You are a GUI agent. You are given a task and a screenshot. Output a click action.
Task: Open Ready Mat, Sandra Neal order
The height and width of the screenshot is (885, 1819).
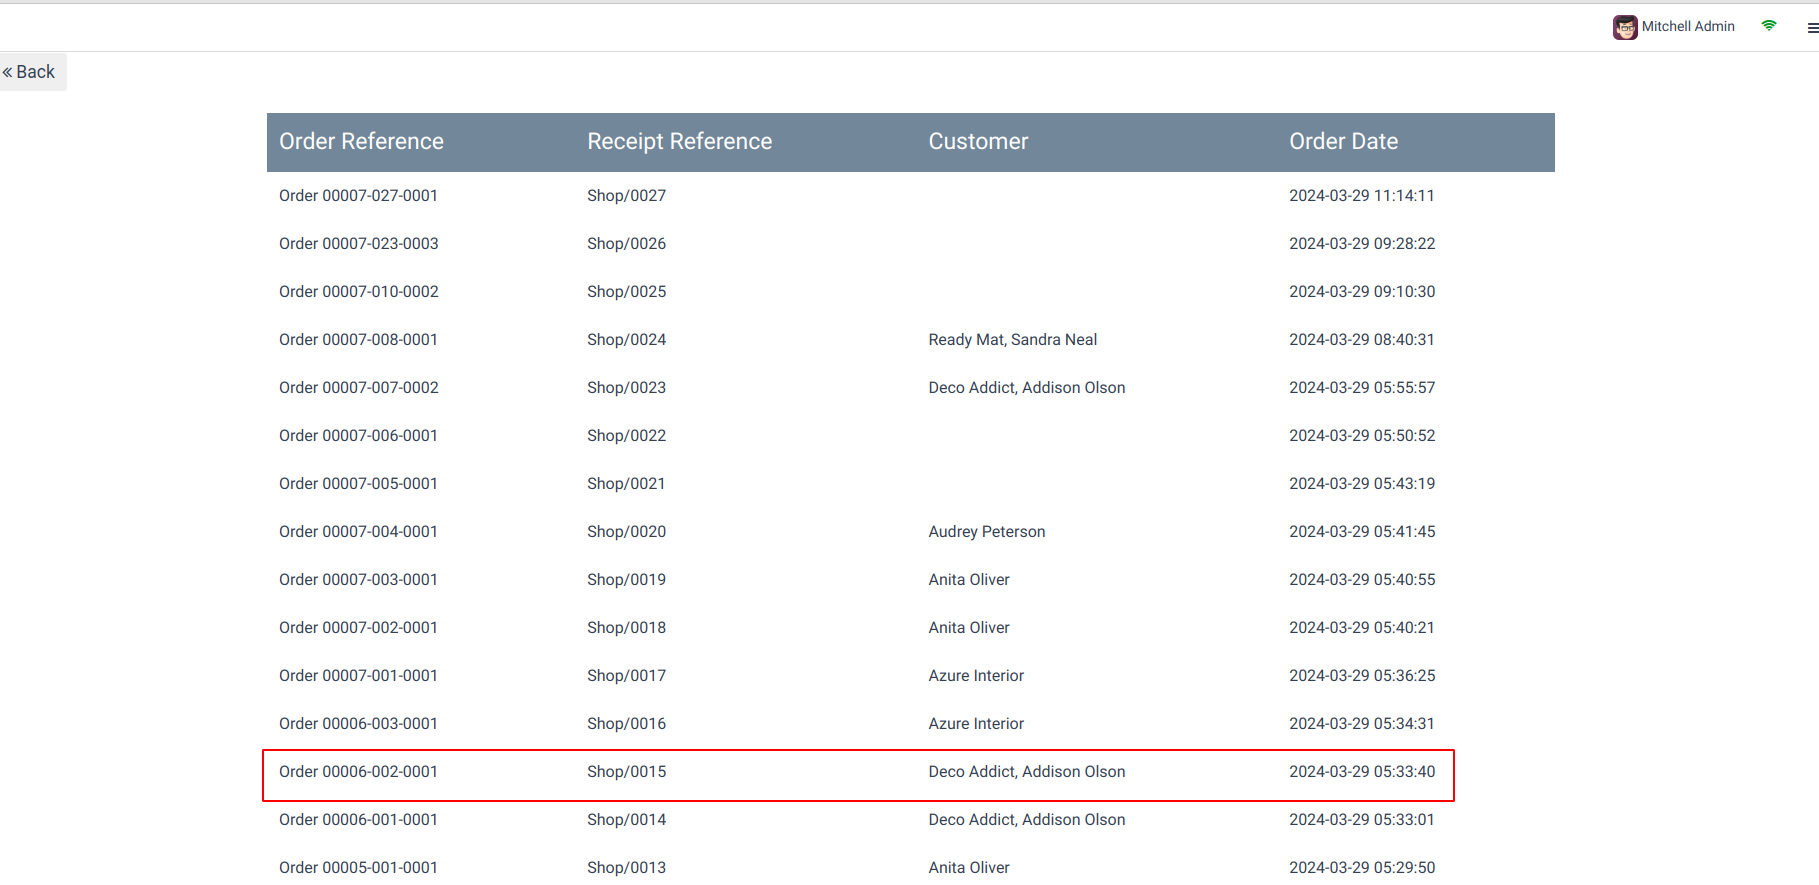click(910, 340)
